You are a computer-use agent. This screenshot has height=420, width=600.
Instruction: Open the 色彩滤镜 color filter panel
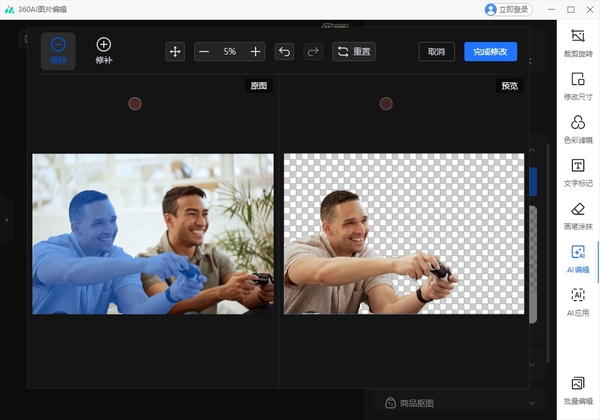click(x=577, y=128)
